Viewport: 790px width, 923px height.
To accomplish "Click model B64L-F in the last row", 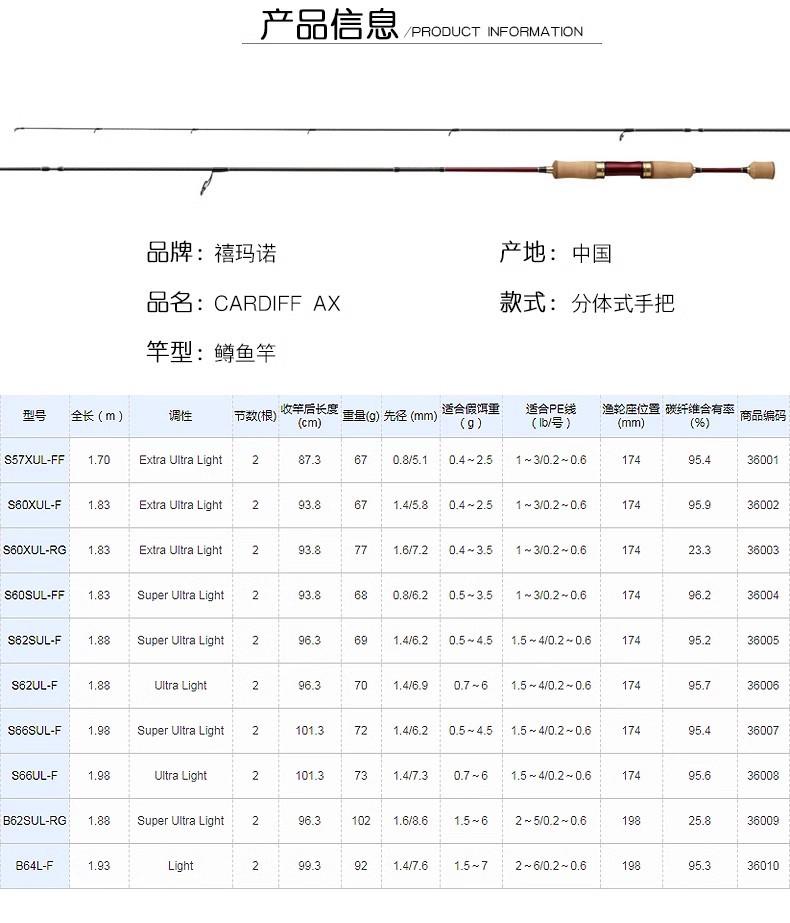I will pos(34,866).
